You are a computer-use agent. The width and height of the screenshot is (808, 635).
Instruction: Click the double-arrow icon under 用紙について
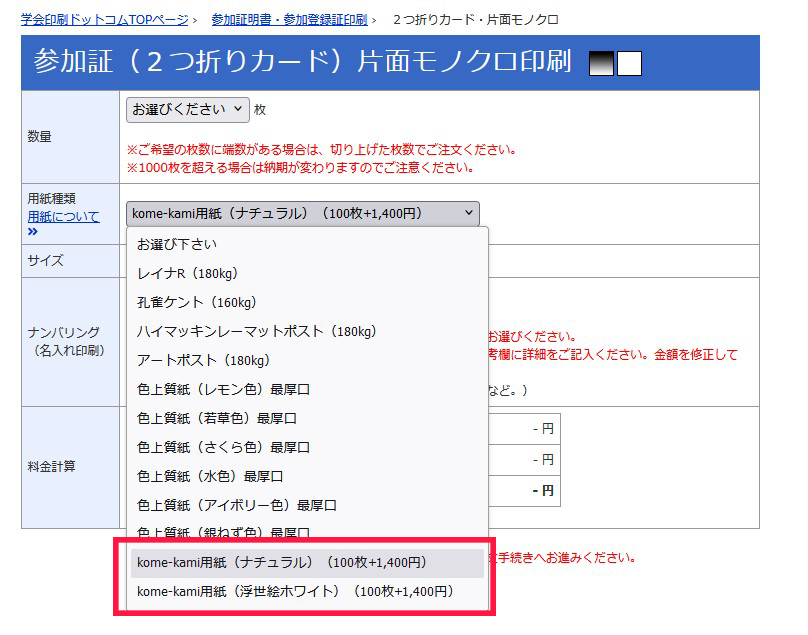click(33, 232)
